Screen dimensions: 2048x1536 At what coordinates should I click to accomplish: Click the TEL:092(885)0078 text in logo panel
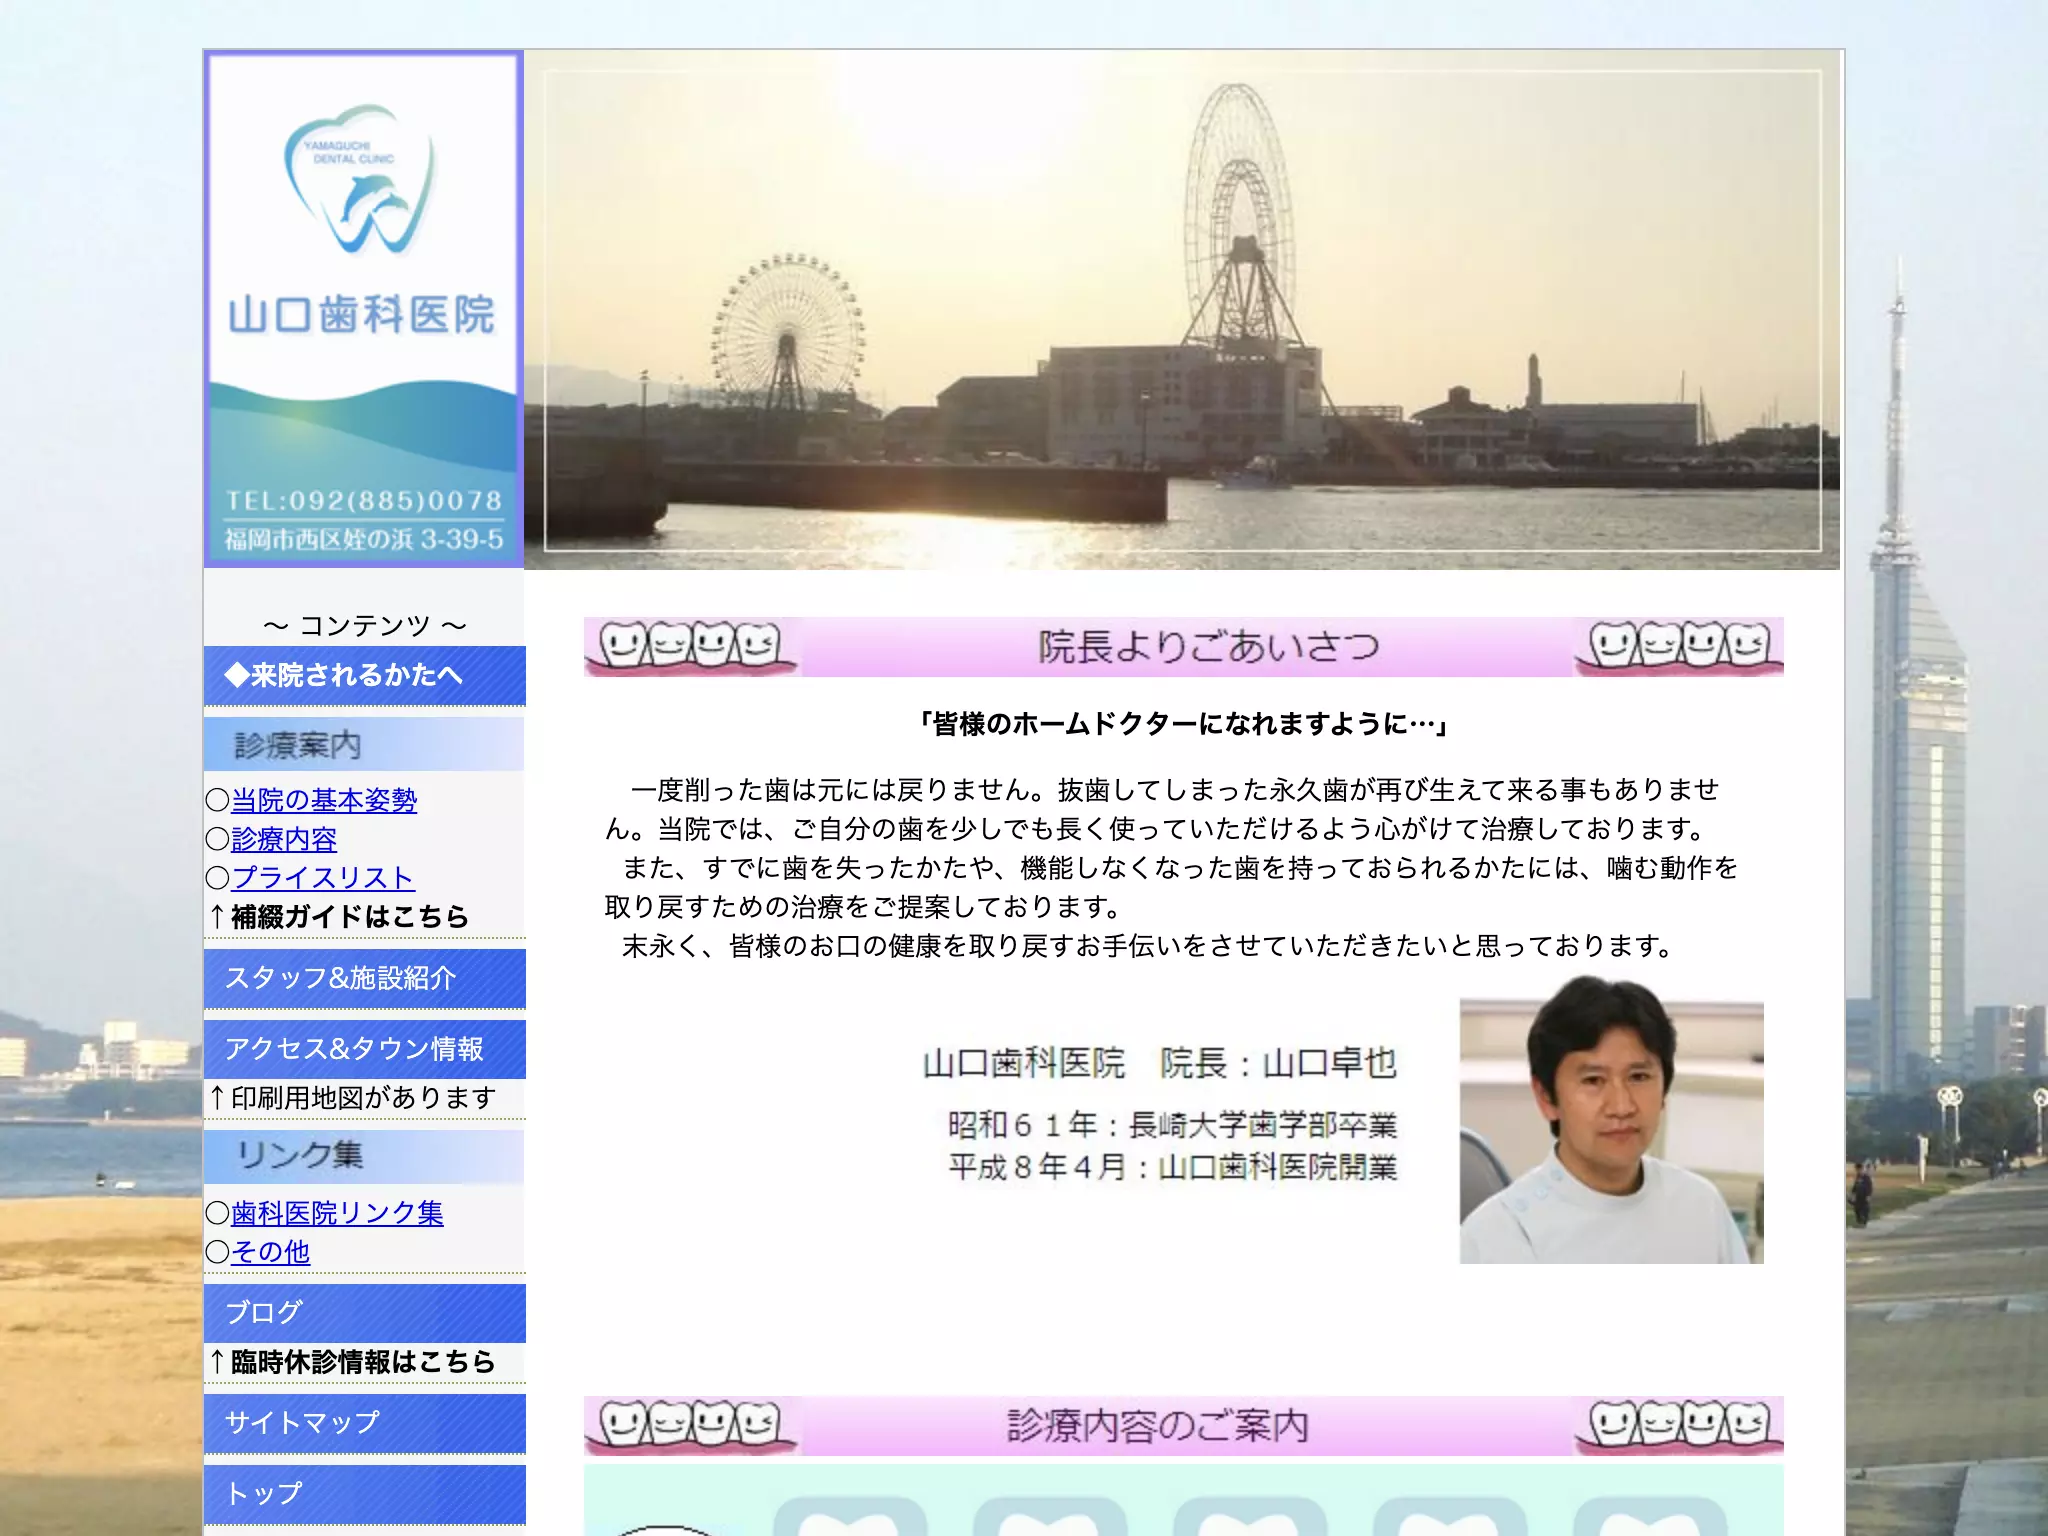click(x=364, y=501)
